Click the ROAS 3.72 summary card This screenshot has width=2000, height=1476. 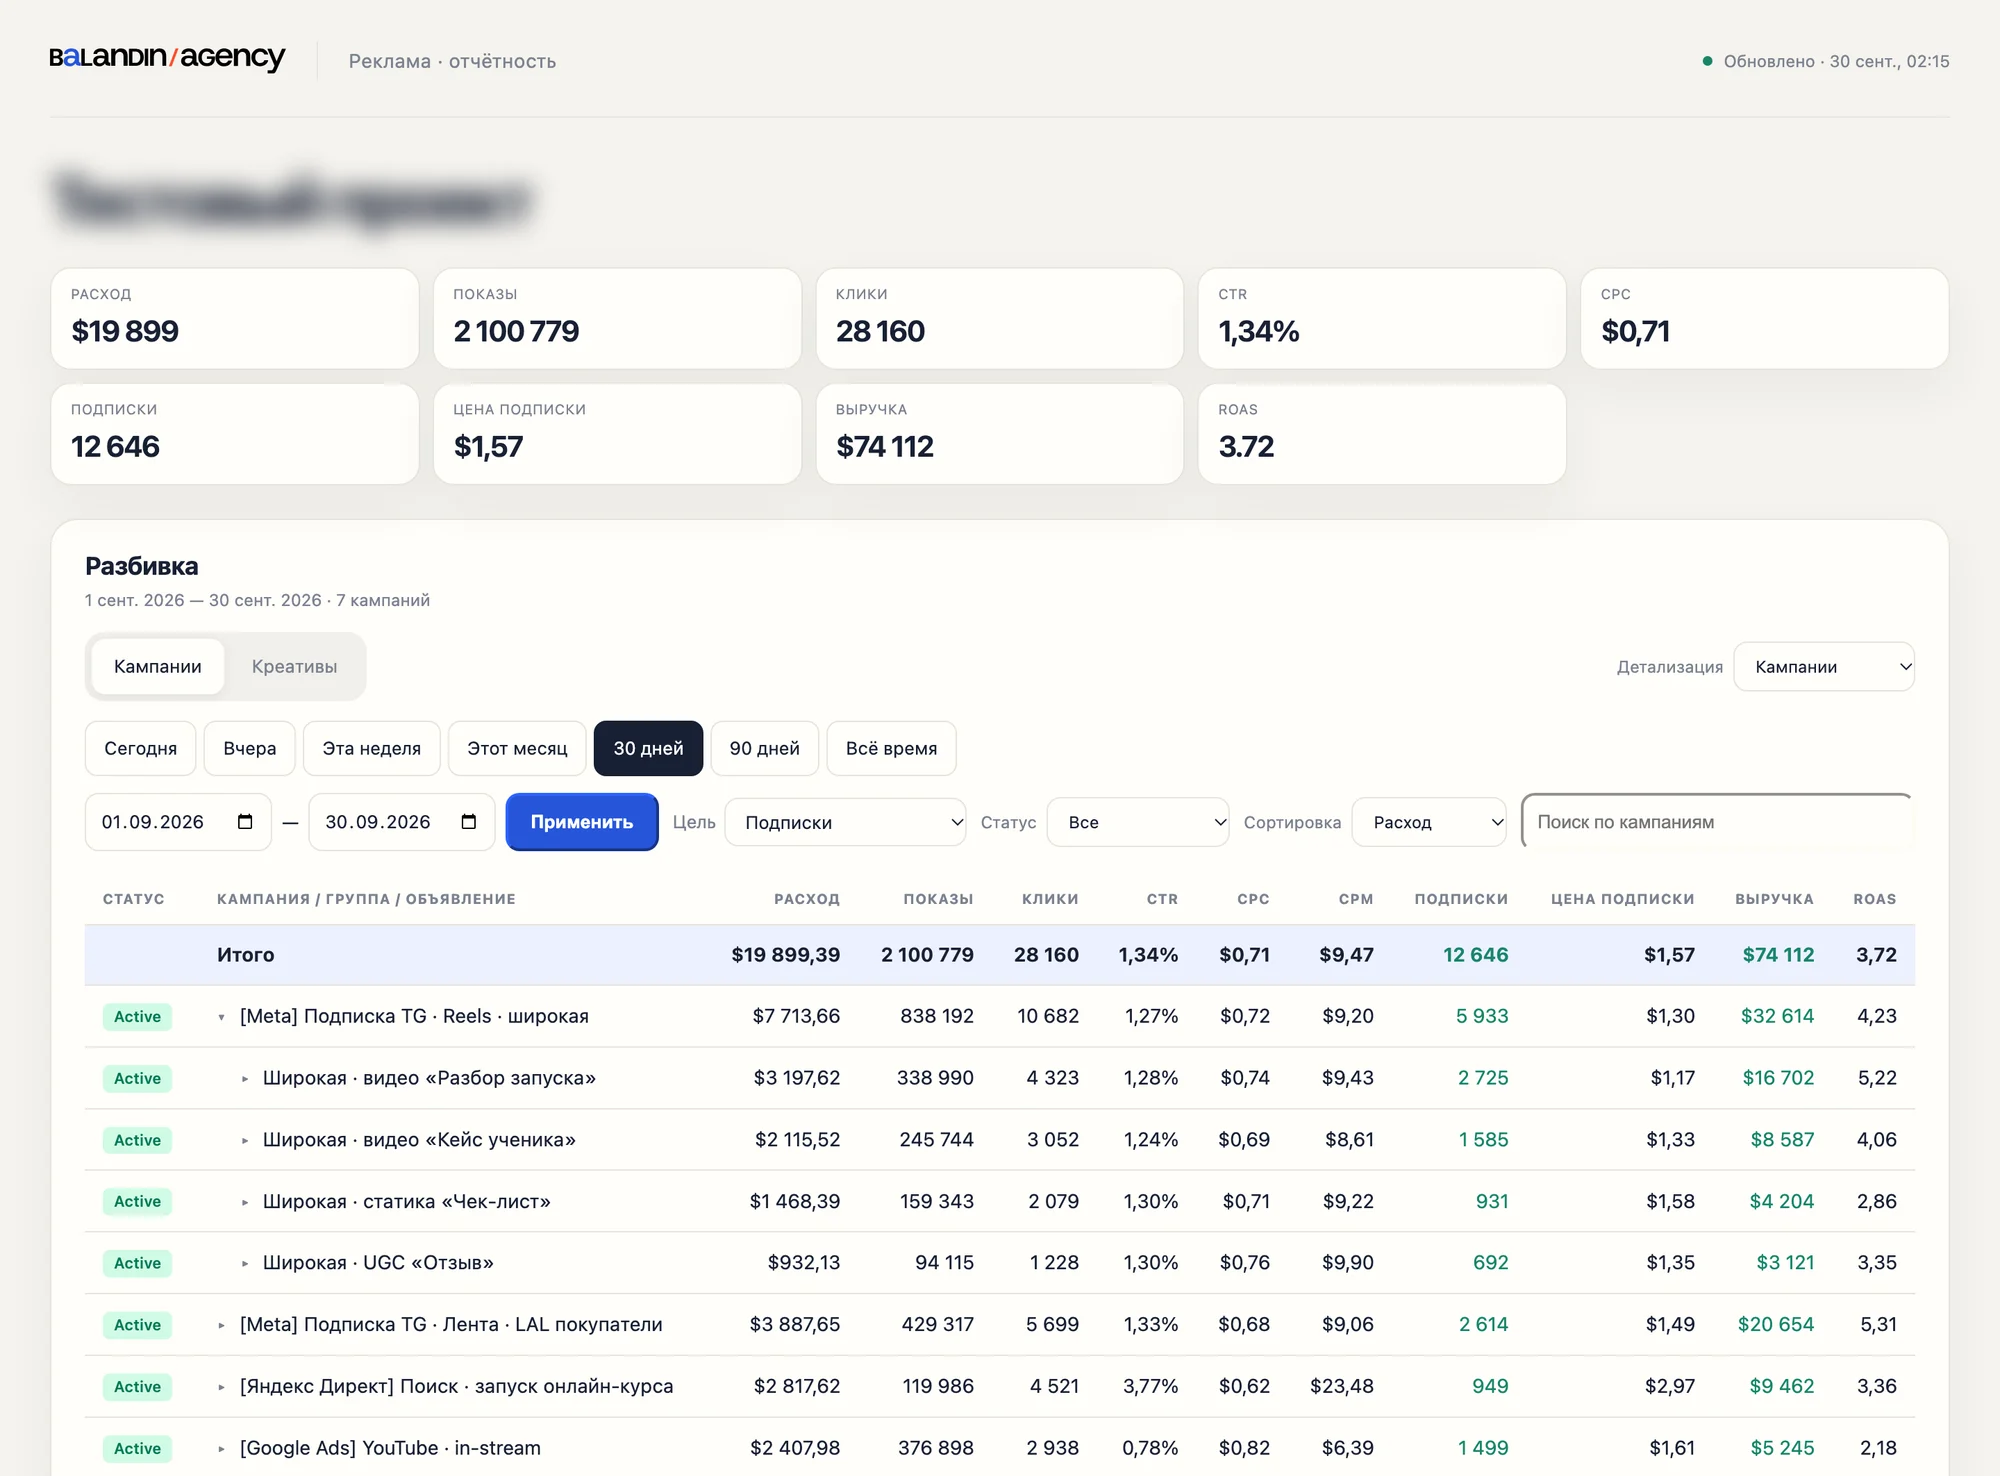point(1382,435)
